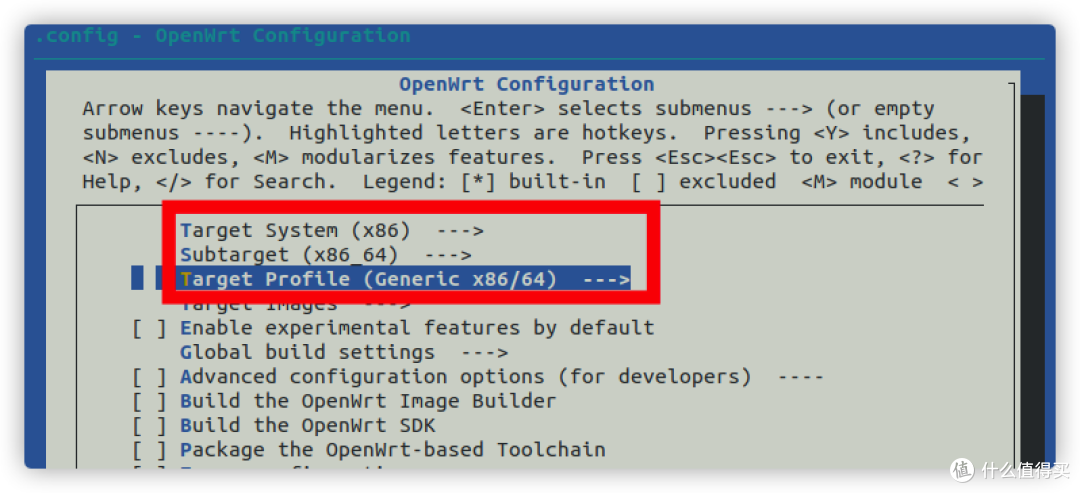Click the Build the OpenWrt Image Builder label

[x=368, y=401]
